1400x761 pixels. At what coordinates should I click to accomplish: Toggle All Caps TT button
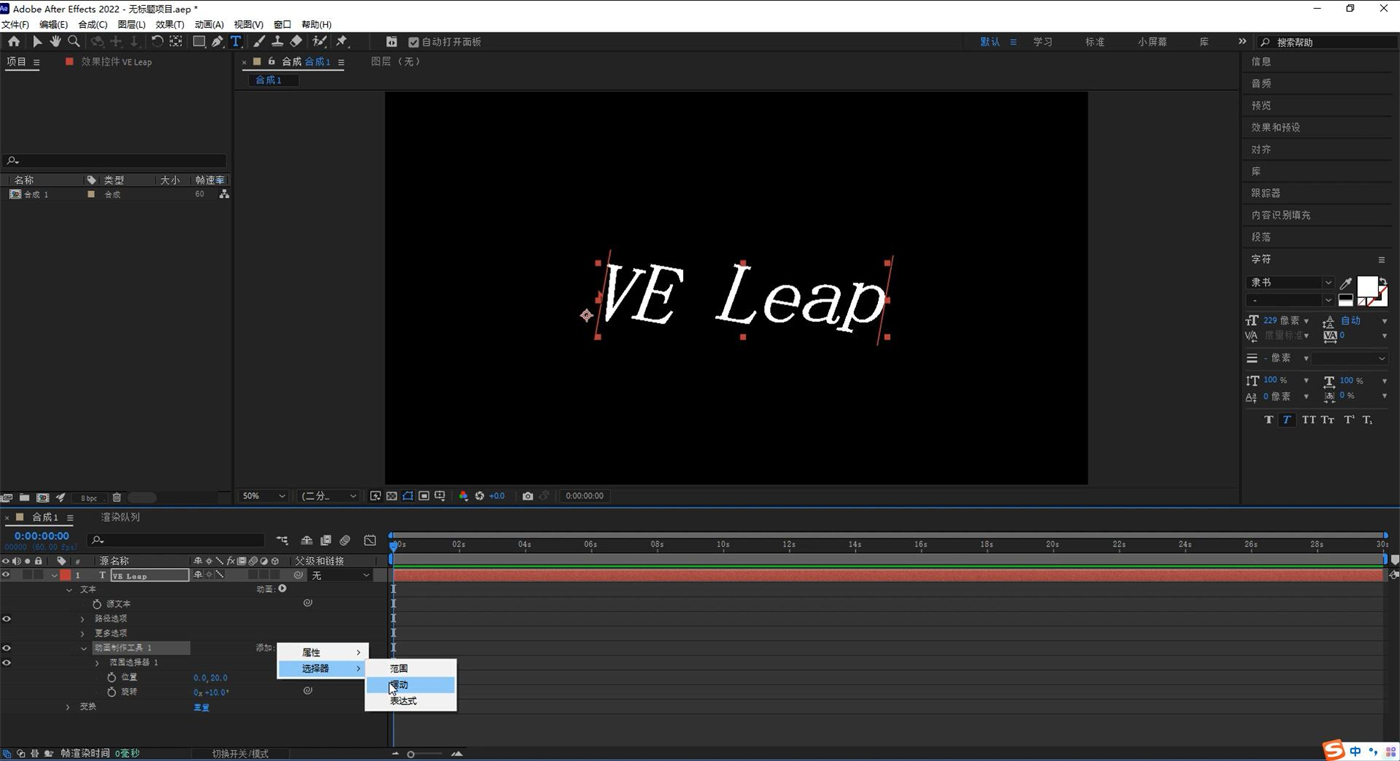click(1309, 420)
